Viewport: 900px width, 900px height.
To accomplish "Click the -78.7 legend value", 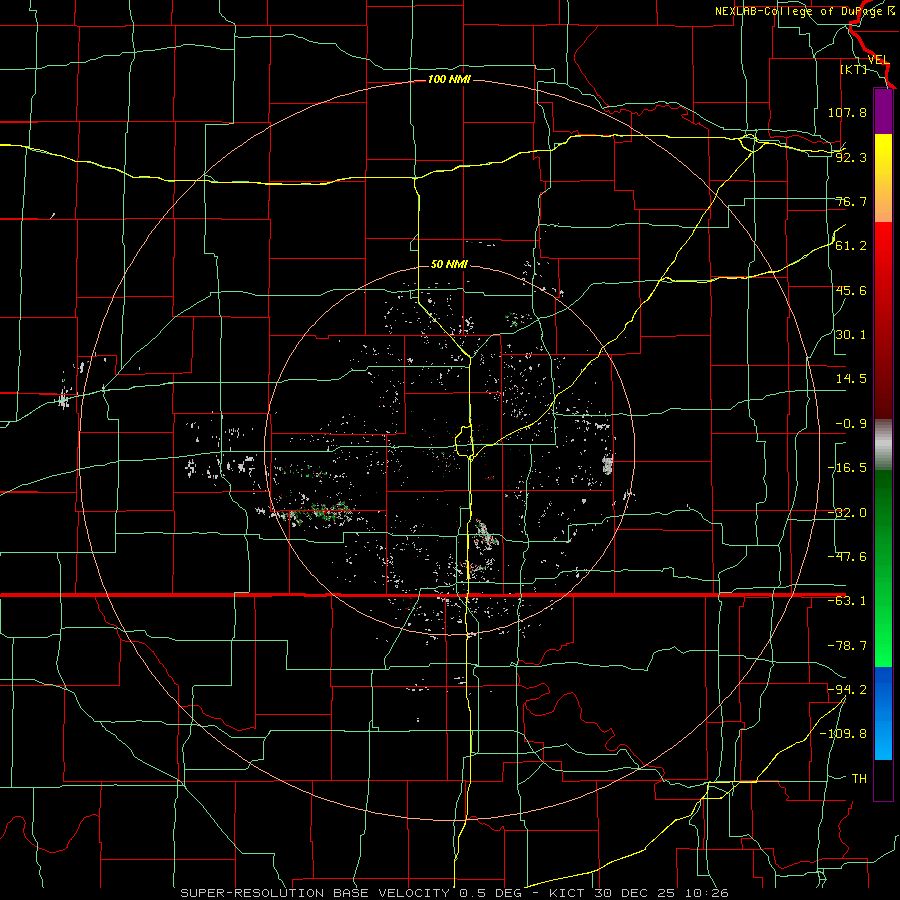I will (x=847, y=646).
